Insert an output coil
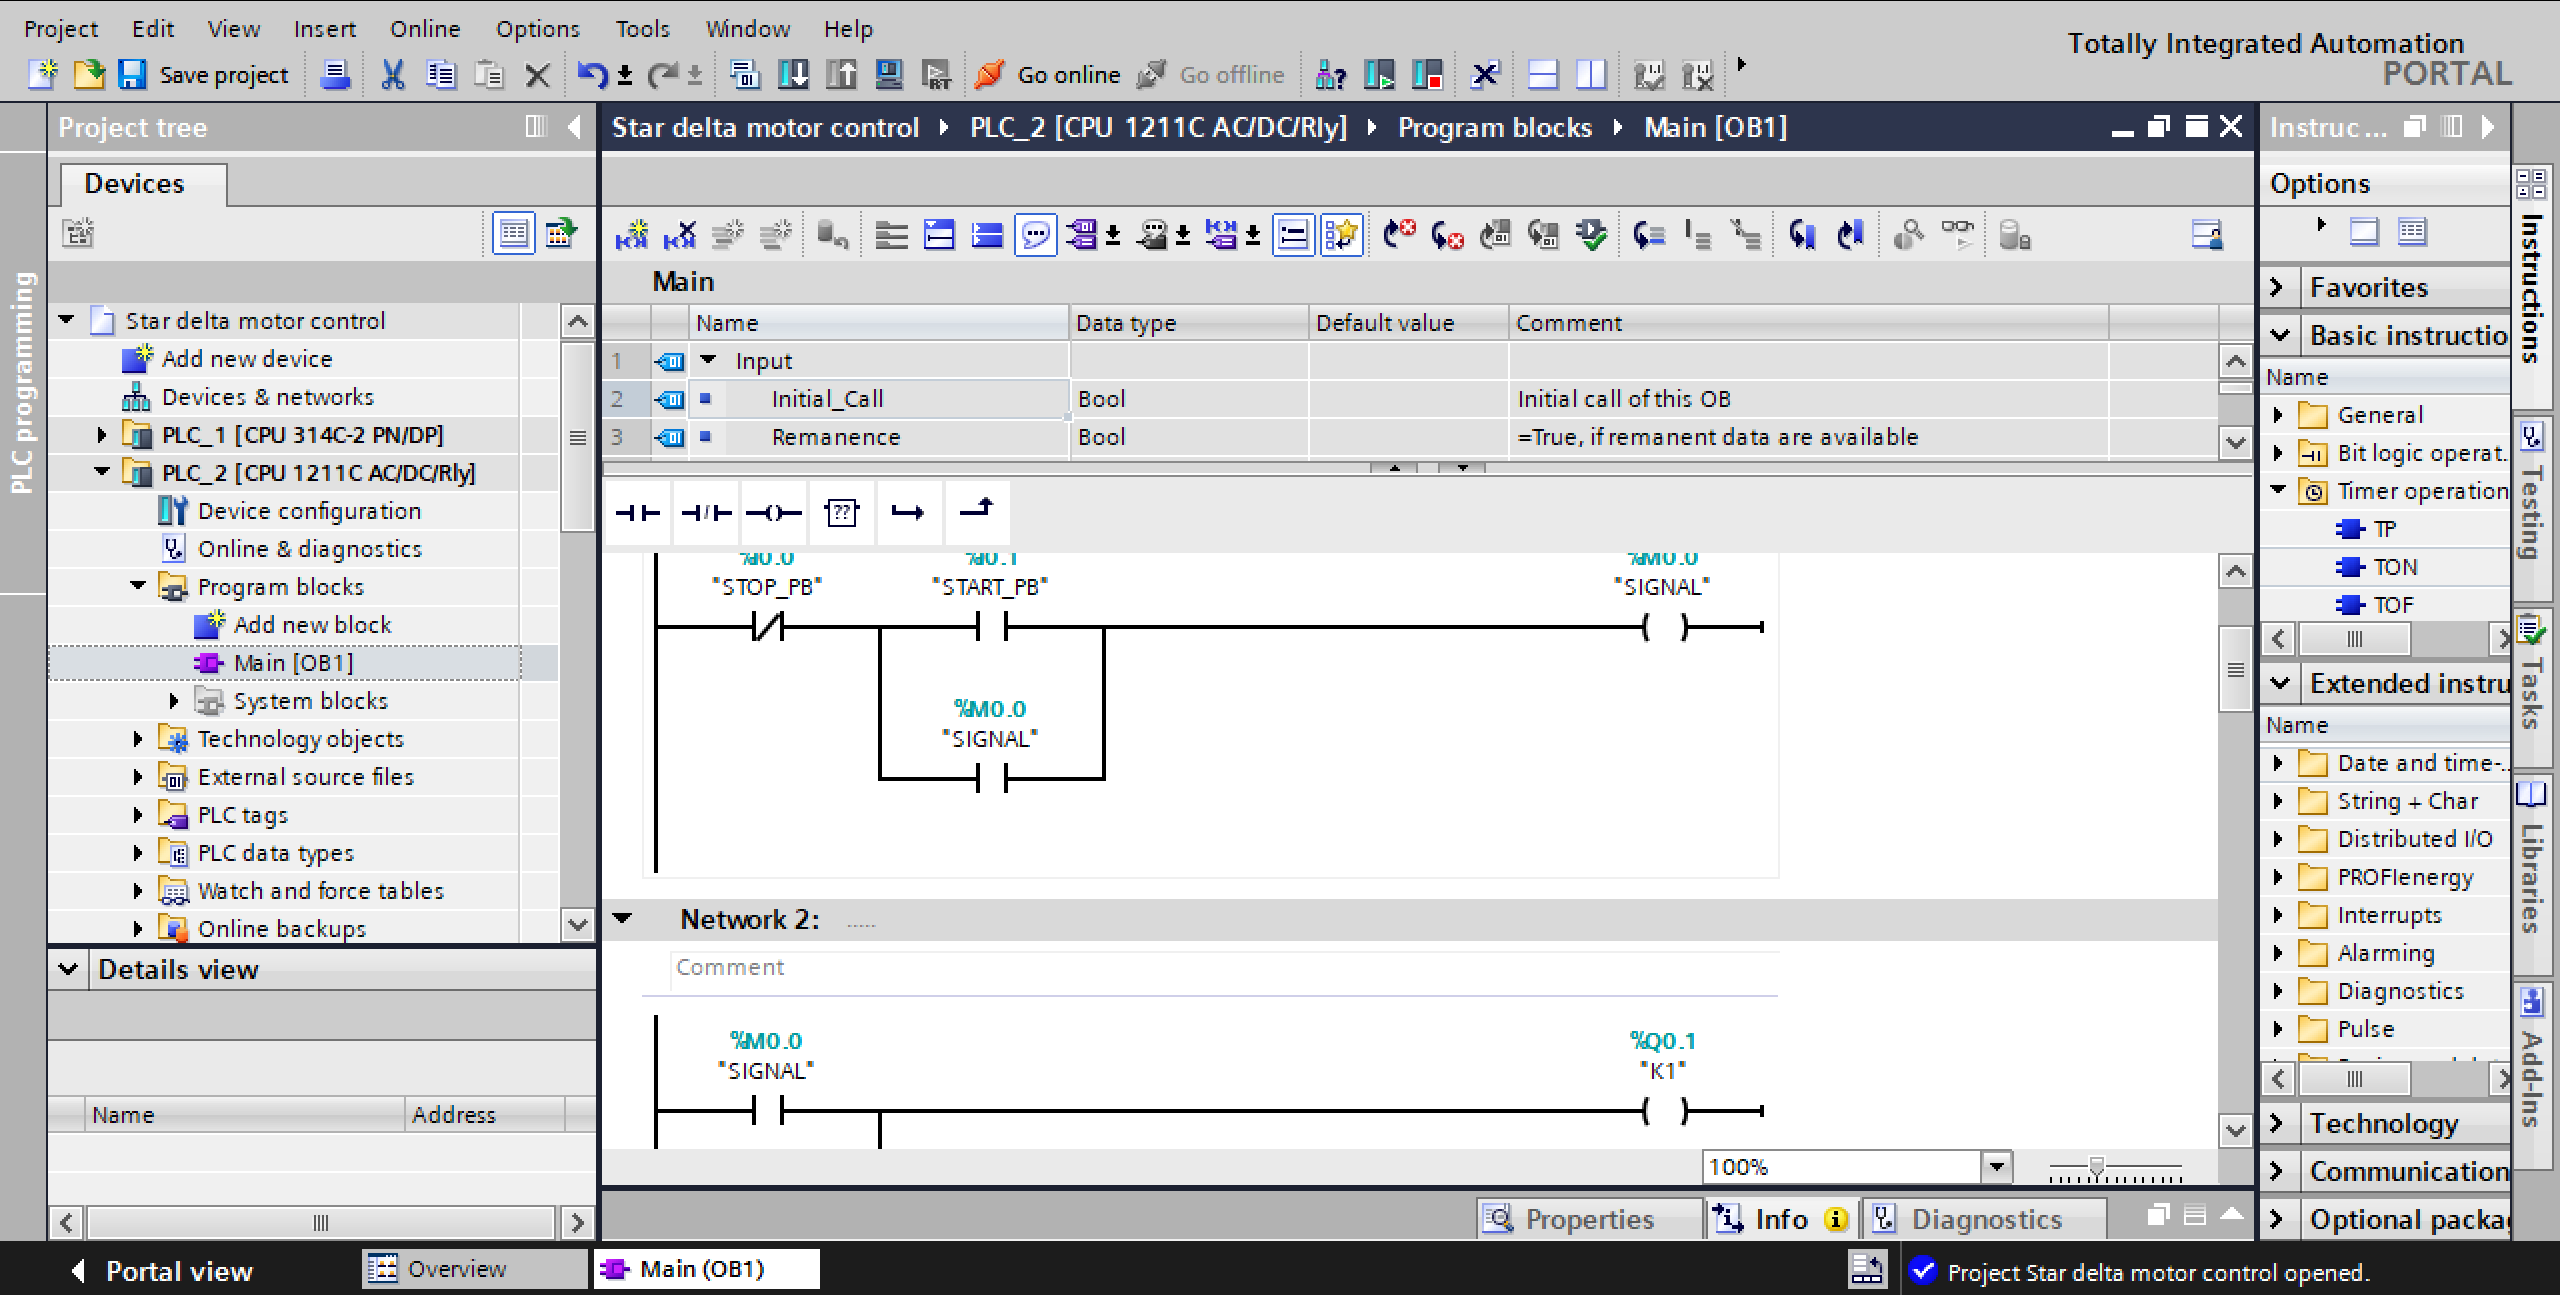Viewport: 2560px width, 1295px height. (x=773, y=513)
